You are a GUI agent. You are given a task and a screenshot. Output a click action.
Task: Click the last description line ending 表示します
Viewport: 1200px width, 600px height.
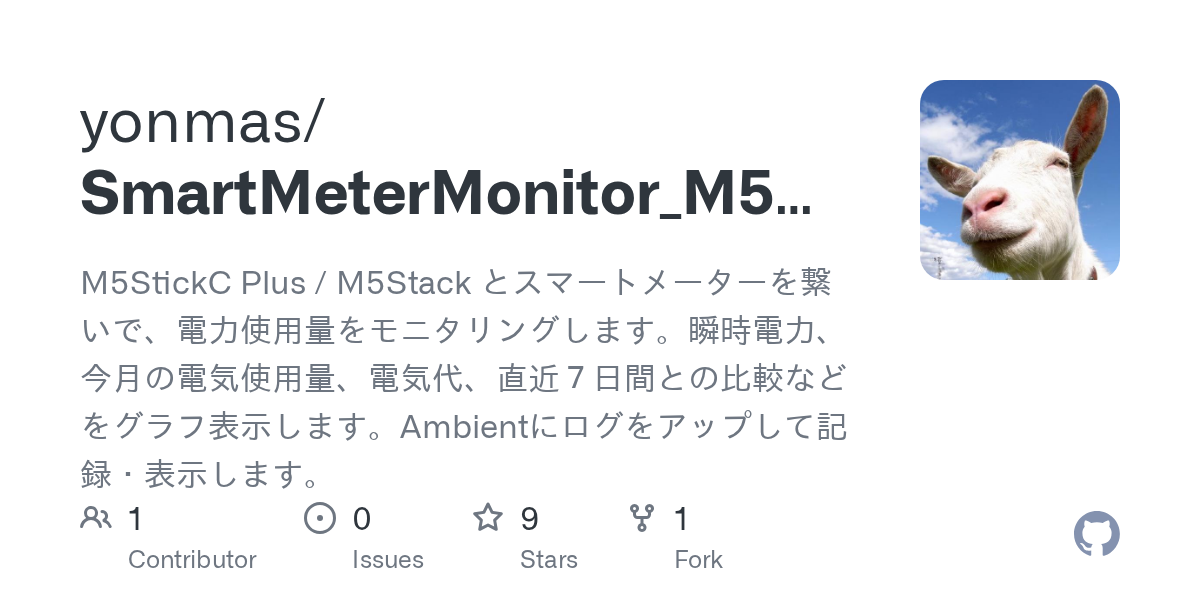[200, 475]
